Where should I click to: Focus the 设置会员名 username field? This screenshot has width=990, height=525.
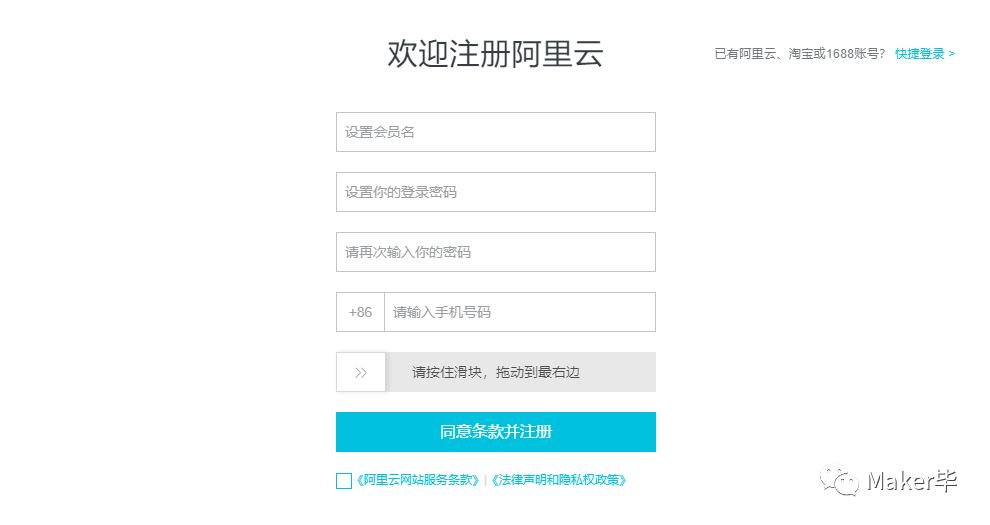(x=496, y=132)
